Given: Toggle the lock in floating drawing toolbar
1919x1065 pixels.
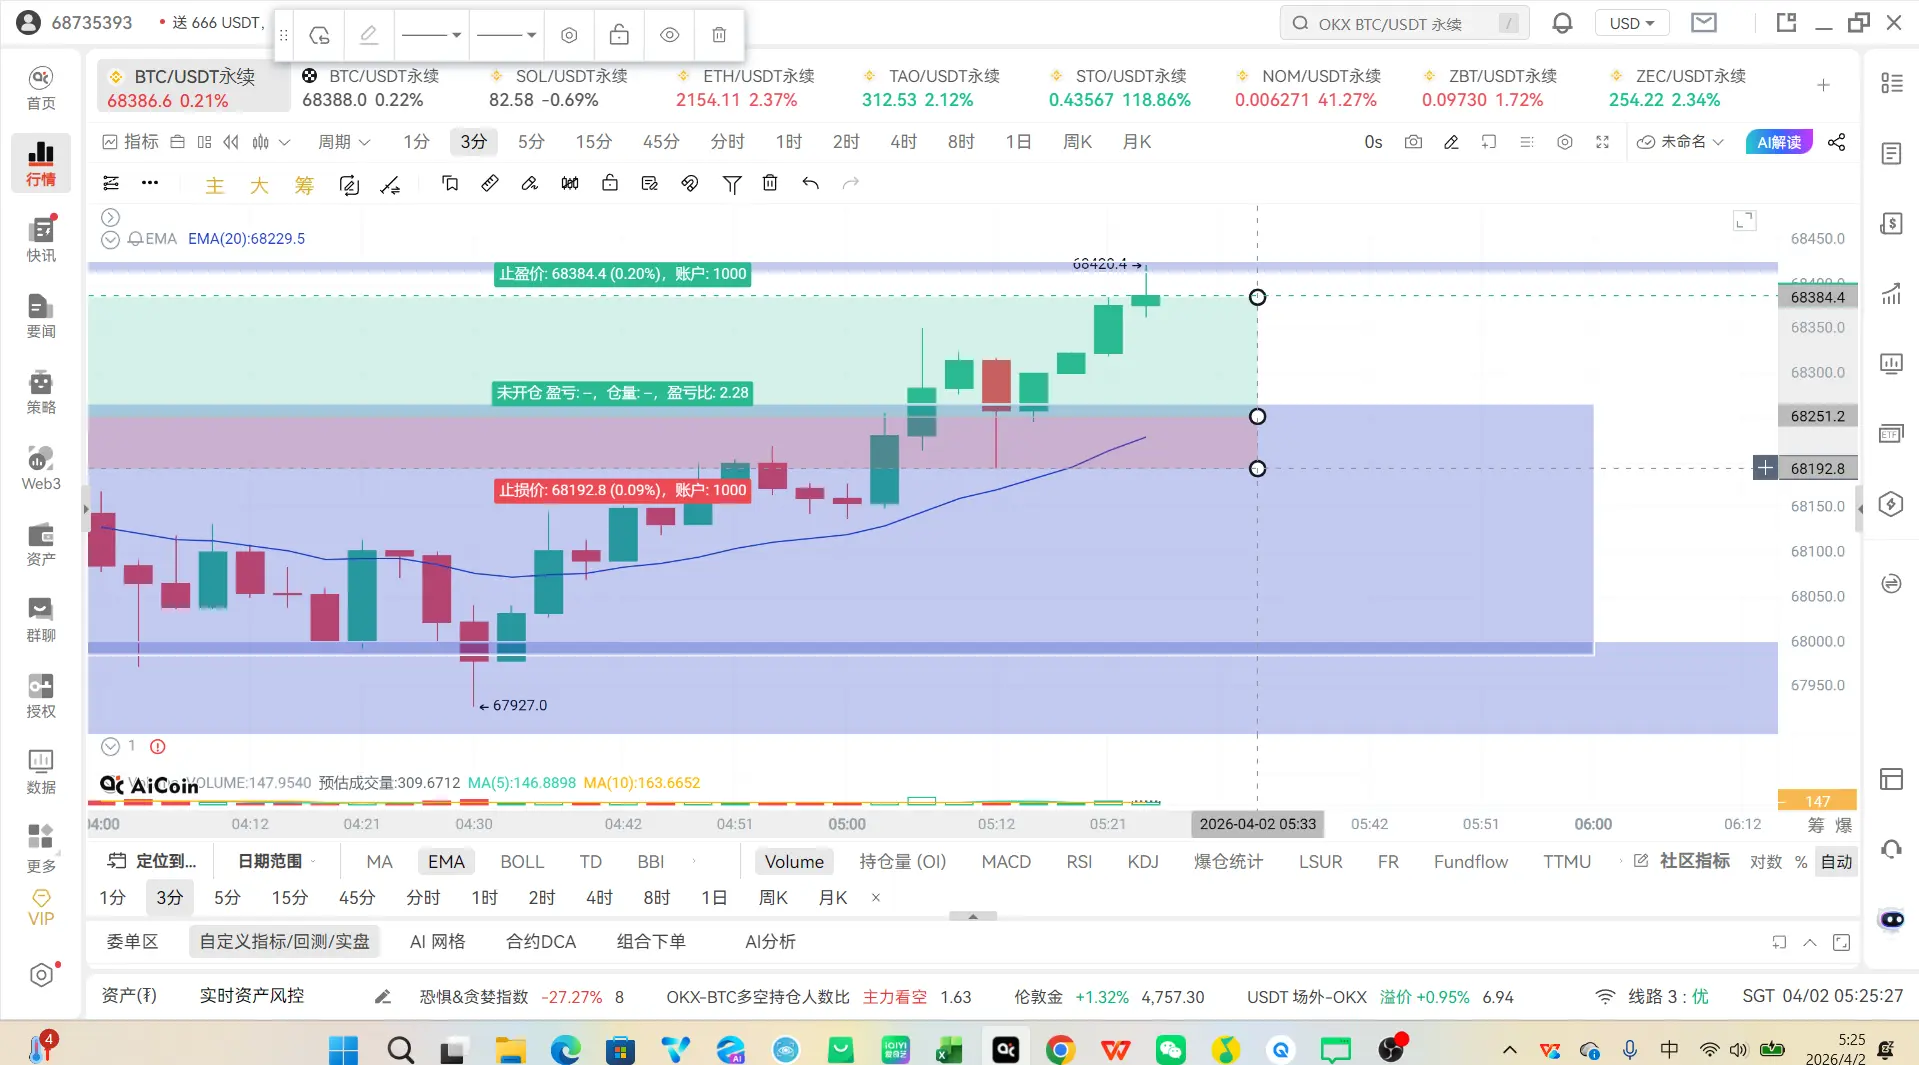Looking at the screenshot, I should (x=619, y=35).
